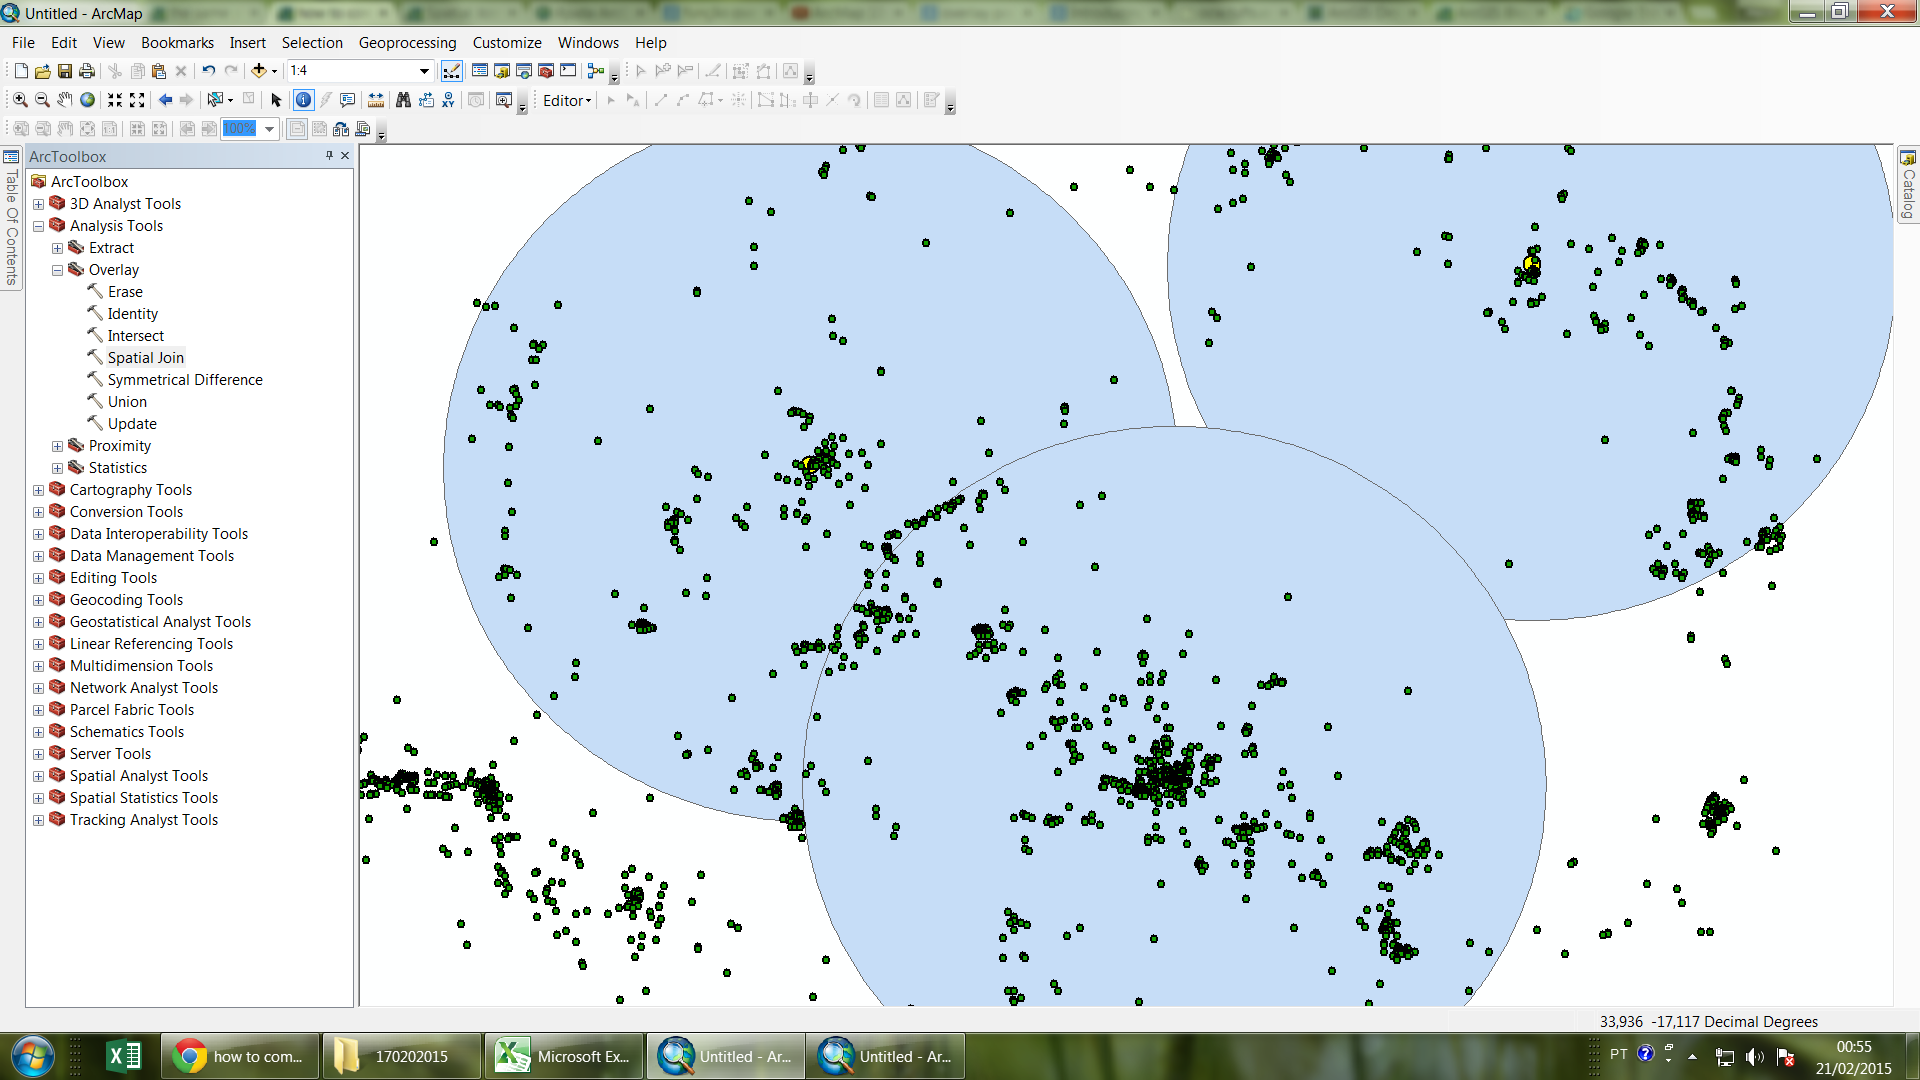This screenshot has height=1080, width=1920.
Task: Print the map
Action: point(87,71)
